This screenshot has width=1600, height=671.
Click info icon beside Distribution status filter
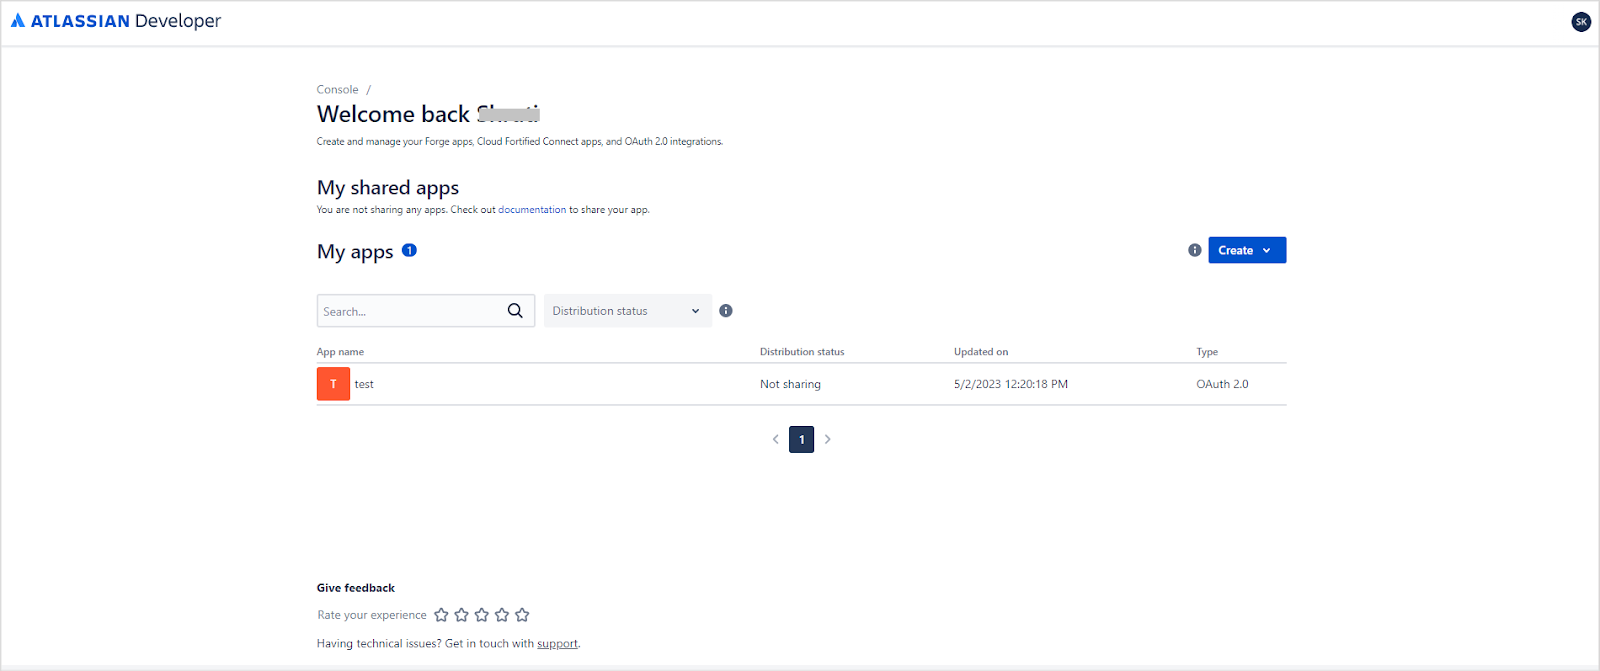point(726,311)
